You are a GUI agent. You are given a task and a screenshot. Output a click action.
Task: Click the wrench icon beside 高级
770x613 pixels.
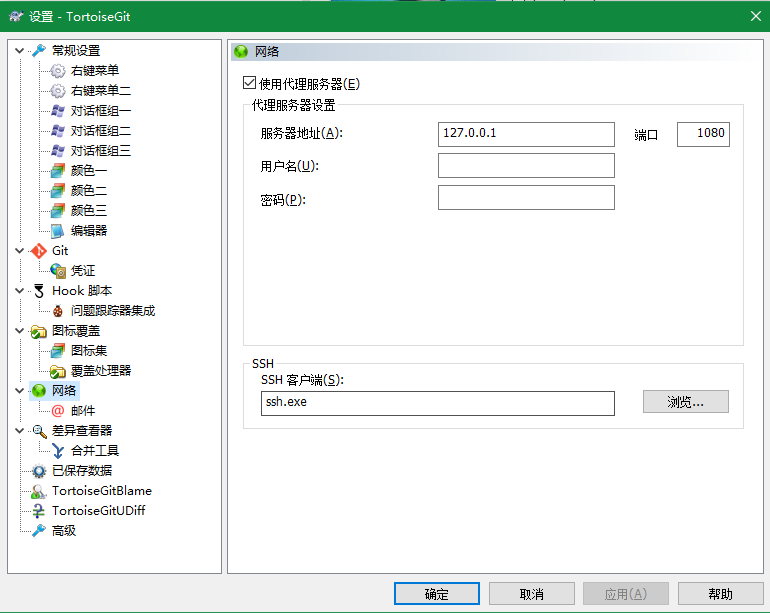39,531
